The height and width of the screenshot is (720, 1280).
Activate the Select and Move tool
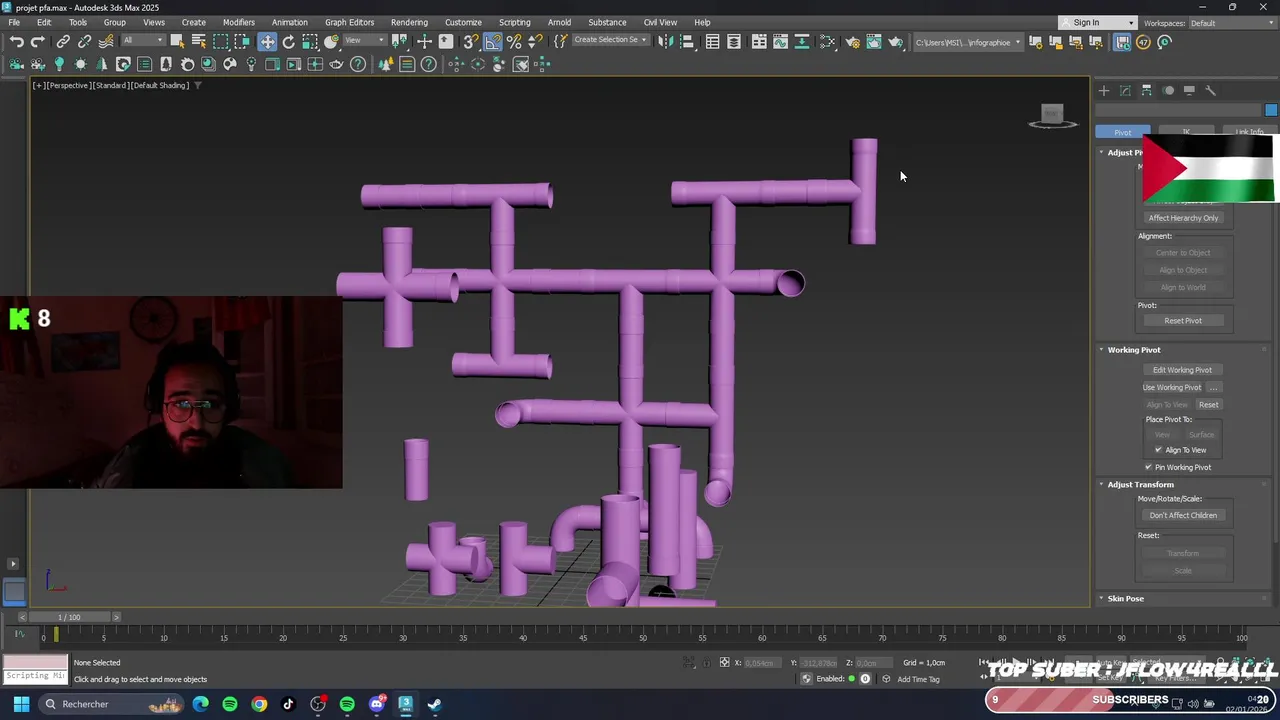[267, 42]
